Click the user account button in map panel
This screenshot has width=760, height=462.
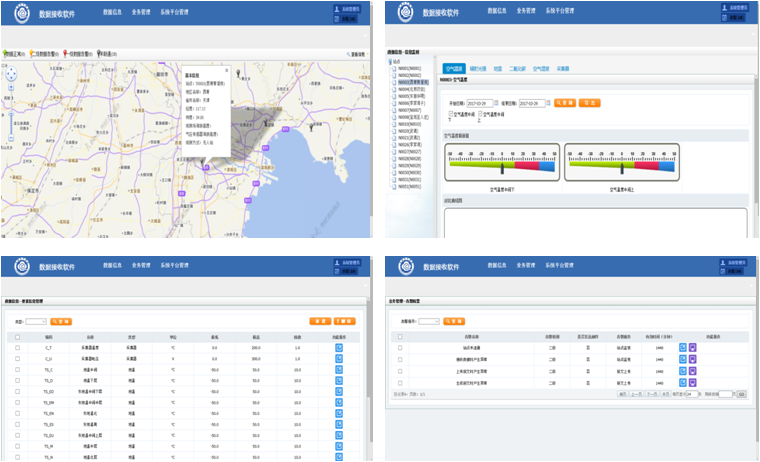tap(347, 9)
